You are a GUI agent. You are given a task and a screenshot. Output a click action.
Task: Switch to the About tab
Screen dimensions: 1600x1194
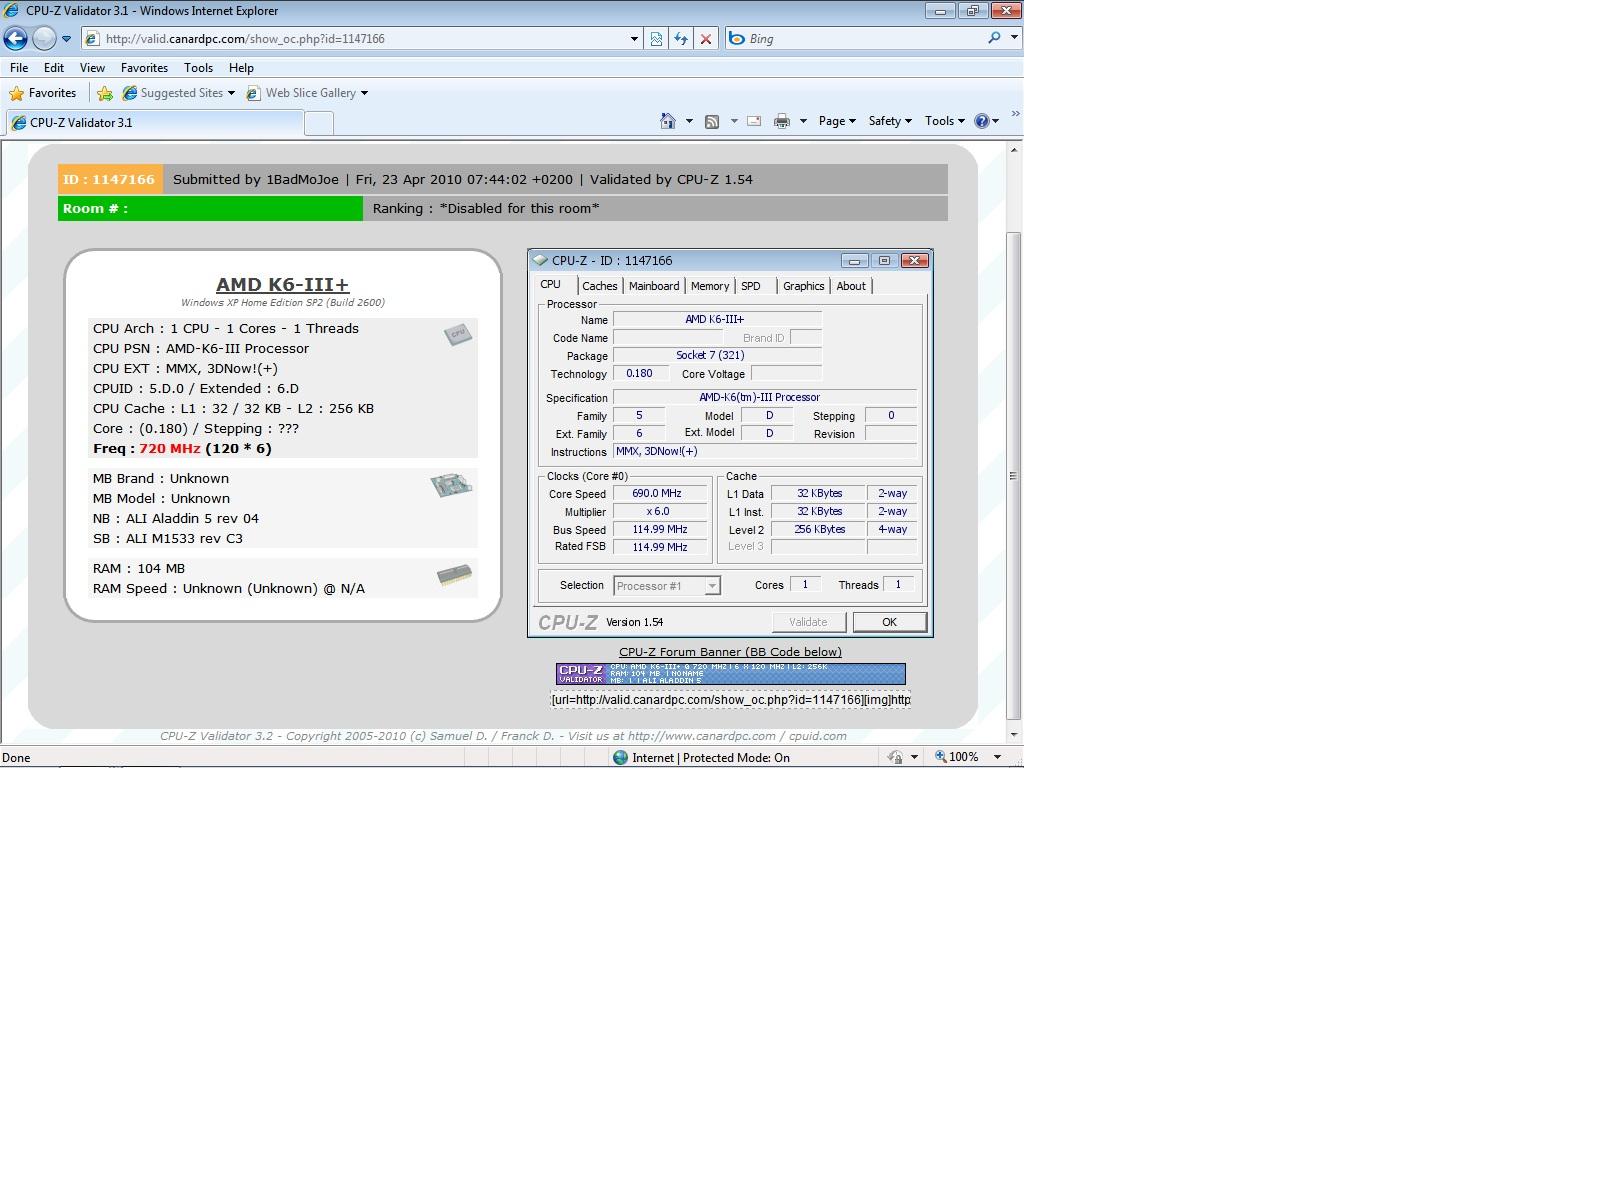coord(851,286)
